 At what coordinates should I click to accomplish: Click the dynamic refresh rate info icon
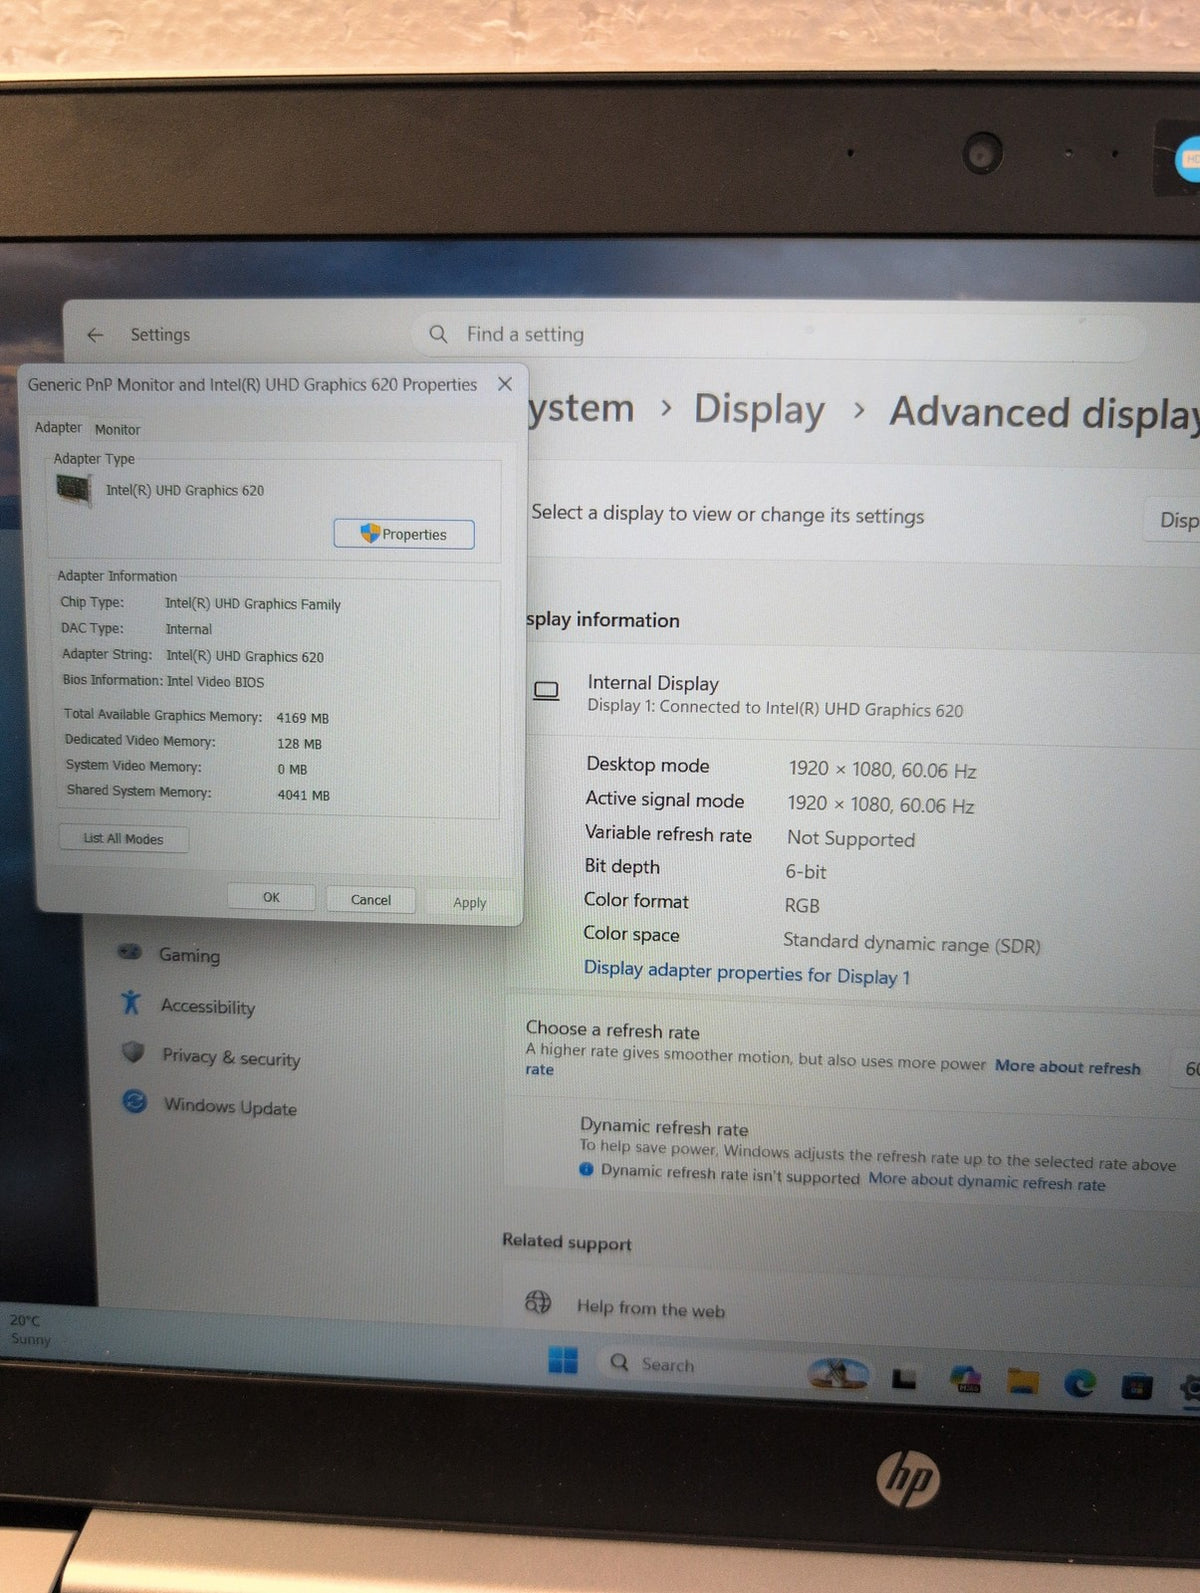pos(586,1169)
